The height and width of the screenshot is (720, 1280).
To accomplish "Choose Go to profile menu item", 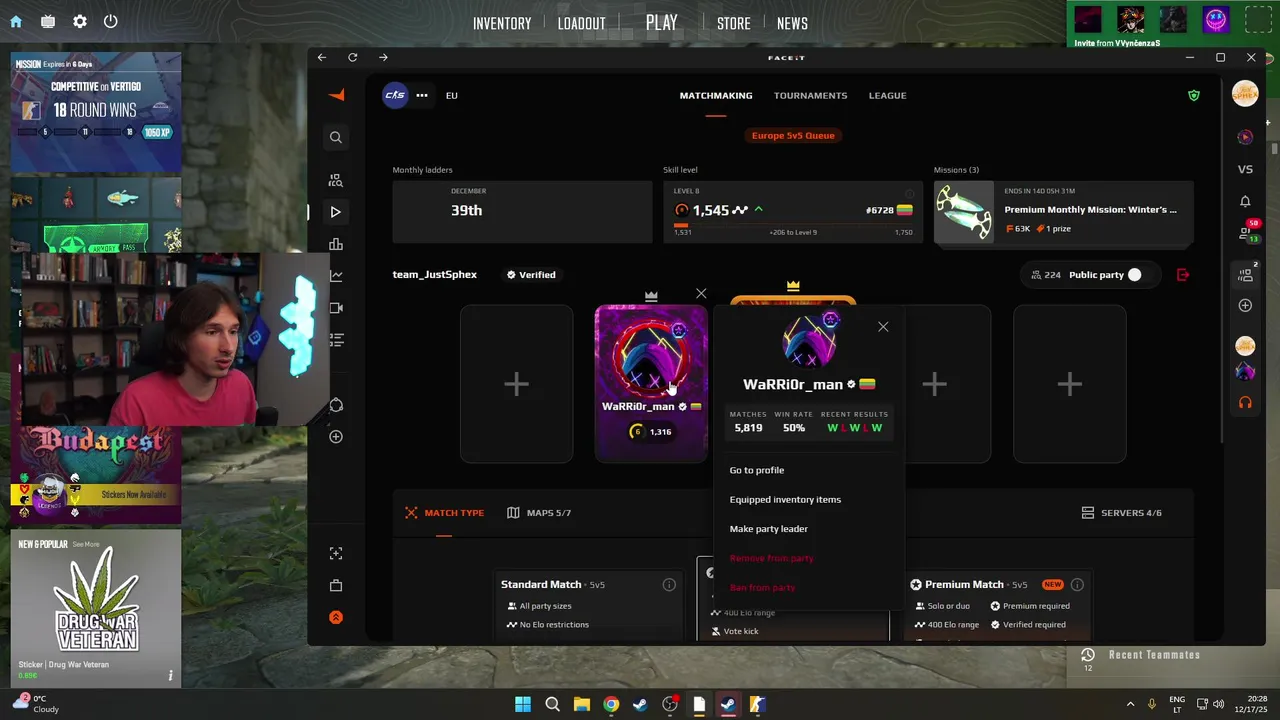I will tap(757, 470).
